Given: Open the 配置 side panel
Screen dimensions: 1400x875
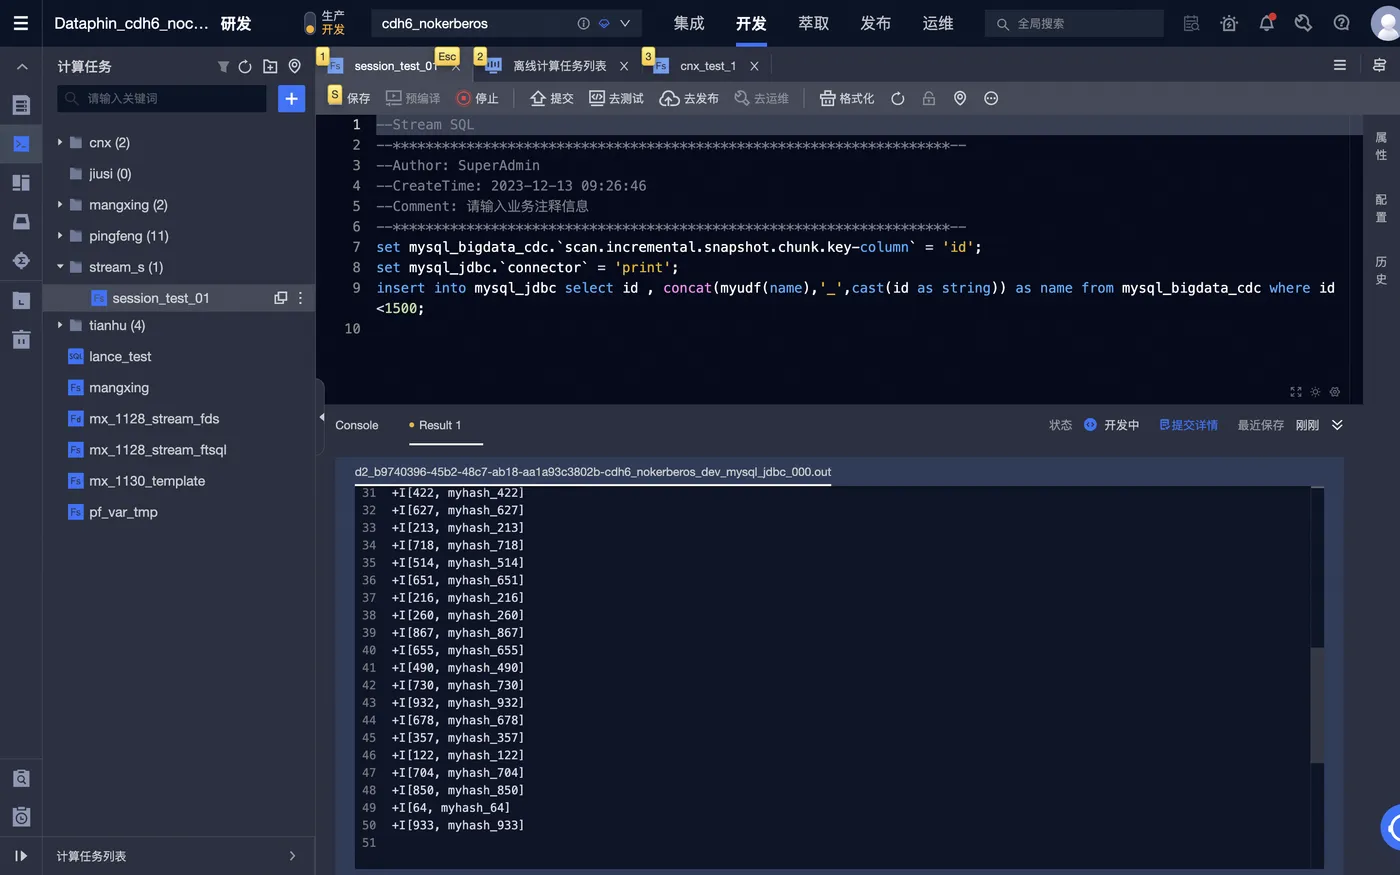Looking at the screenshot, I should tap(1381, 208).
